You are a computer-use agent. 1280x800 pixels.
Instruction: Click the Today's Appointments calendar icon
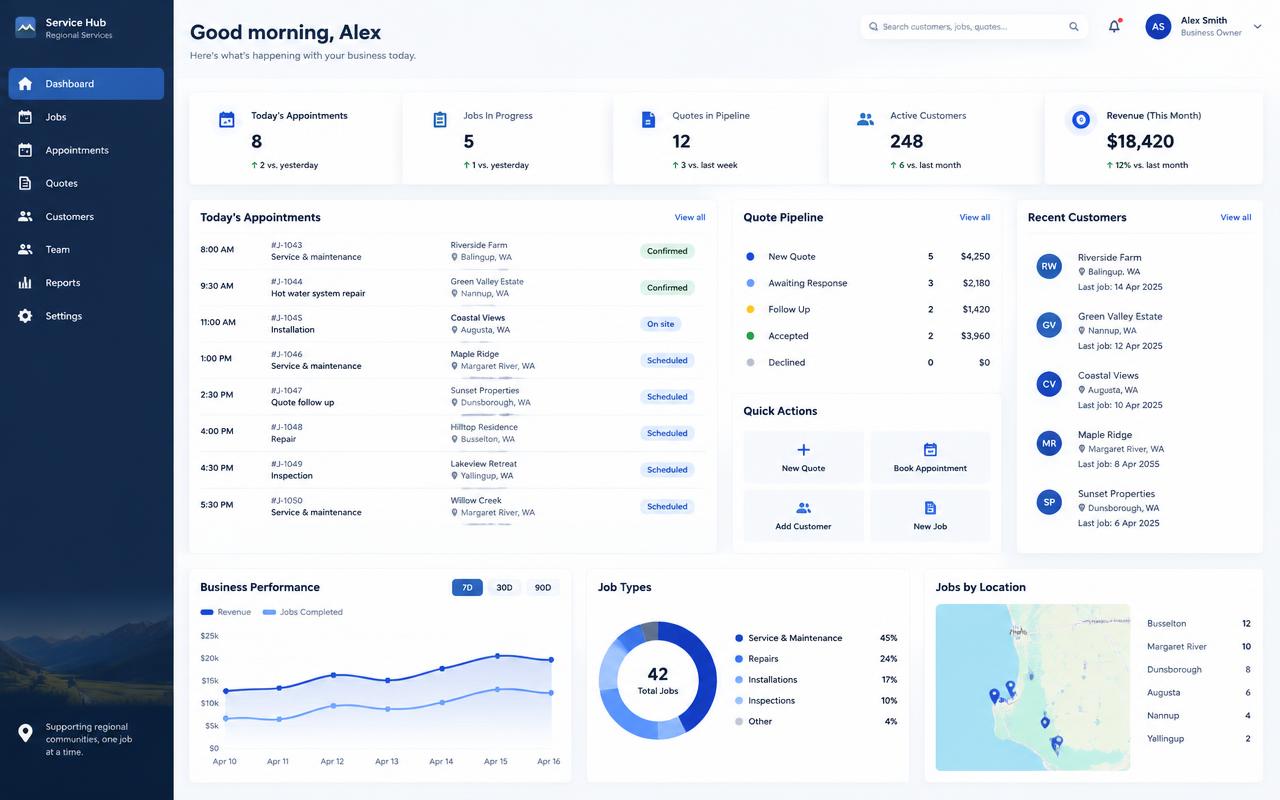pos(227,120)
